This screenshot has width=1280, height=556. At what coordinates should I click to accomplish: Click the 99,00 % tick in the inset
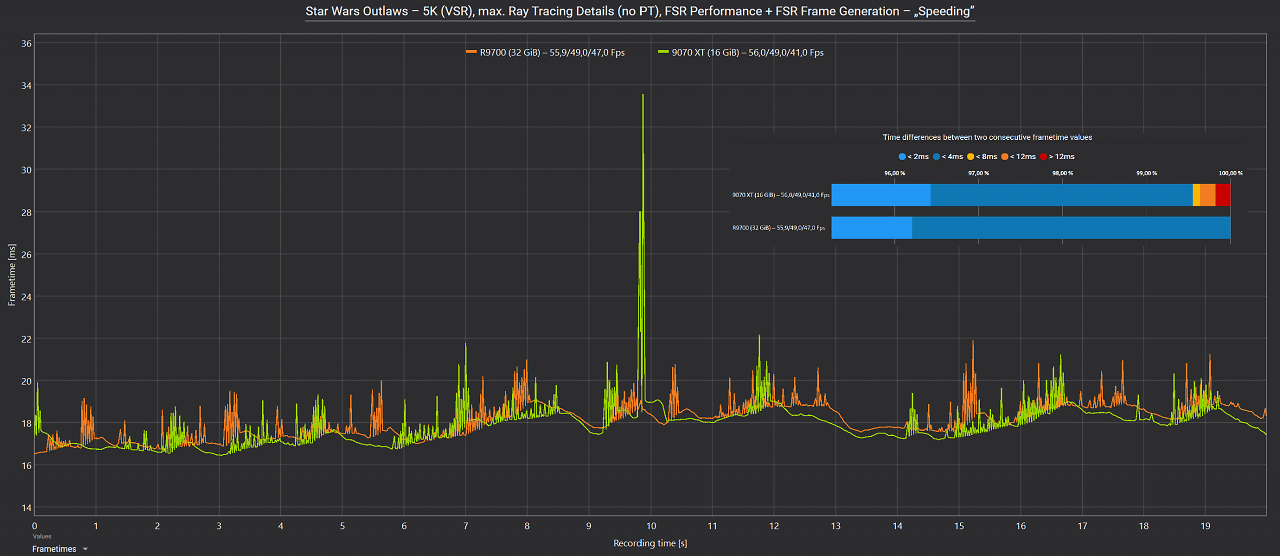pos(1147,173)
